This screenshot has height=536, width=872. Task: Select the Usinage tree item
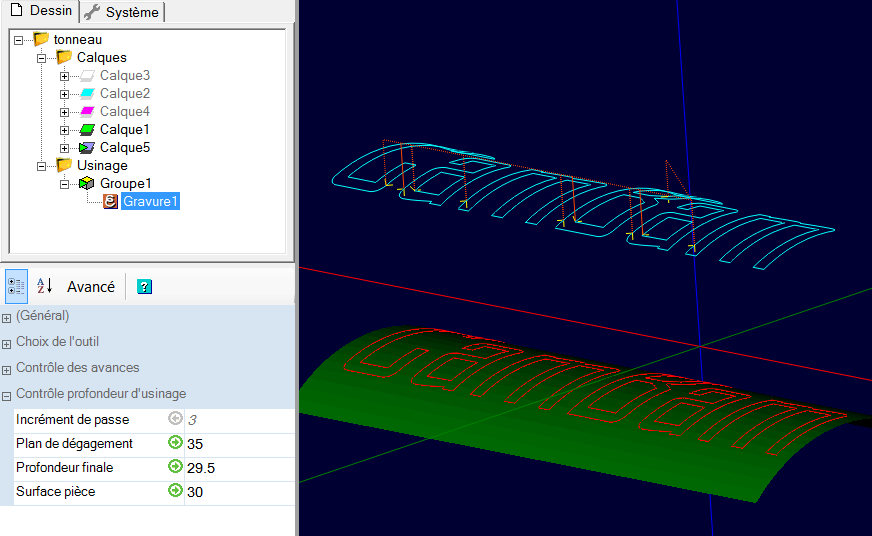[x=102, y=165]
